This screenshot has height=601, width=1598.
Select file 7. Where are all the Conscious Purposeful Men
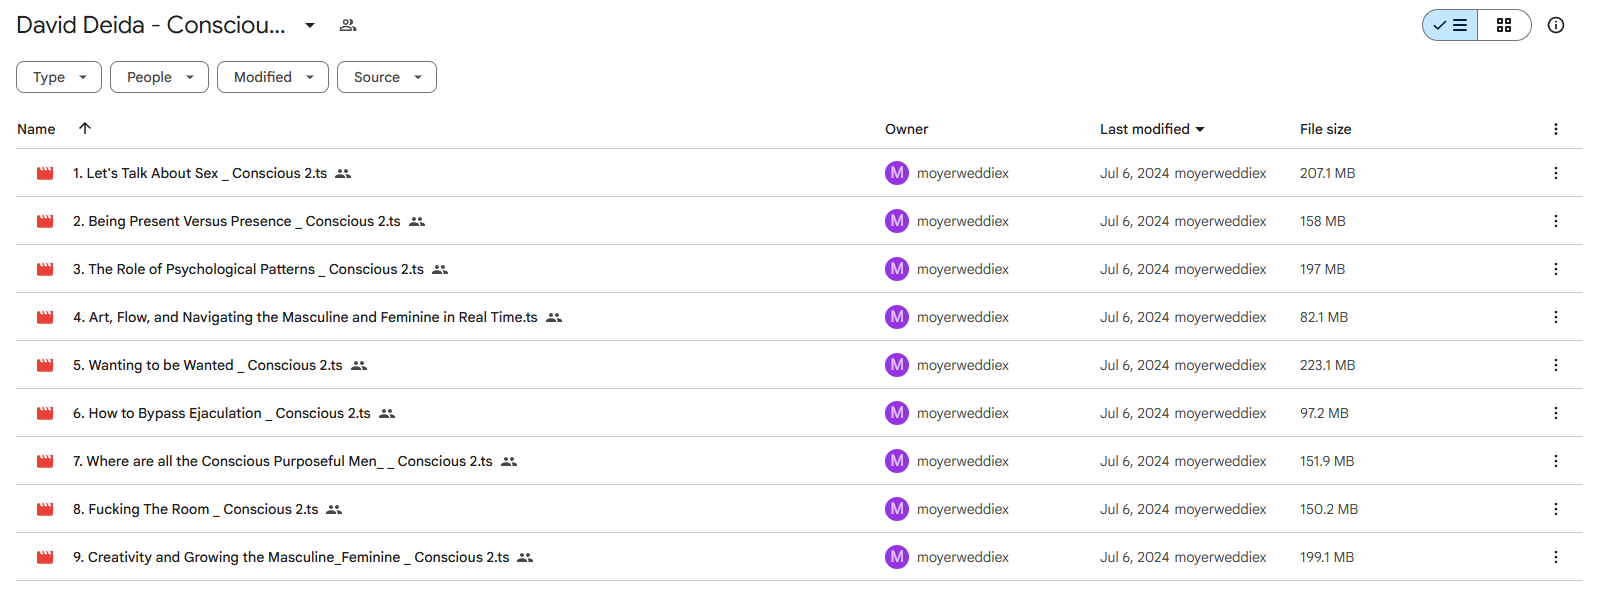pyautogui.click(x=283, y=461)
